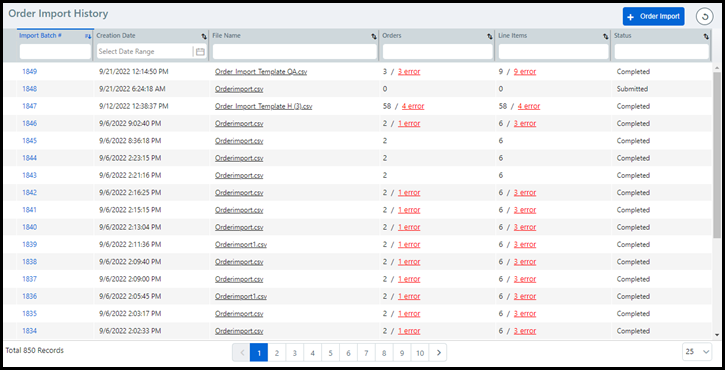This screenshot has width=725, height=370.
Task: Click current page 1 in pagination
Action: coord(259,353)
